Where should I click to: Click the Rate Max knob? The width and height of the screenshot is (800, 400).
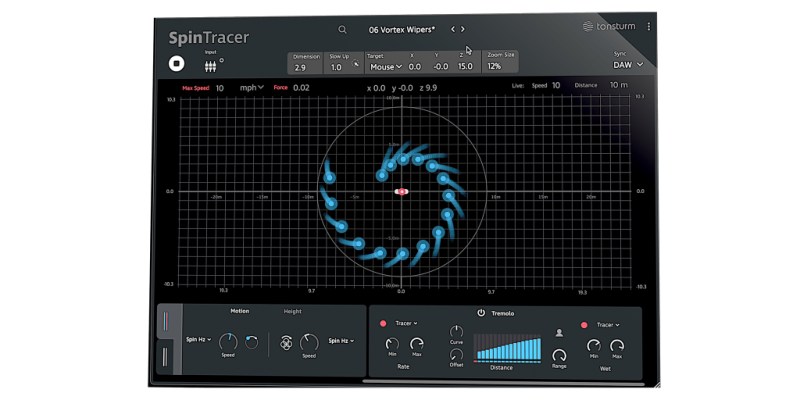[417, 344]
